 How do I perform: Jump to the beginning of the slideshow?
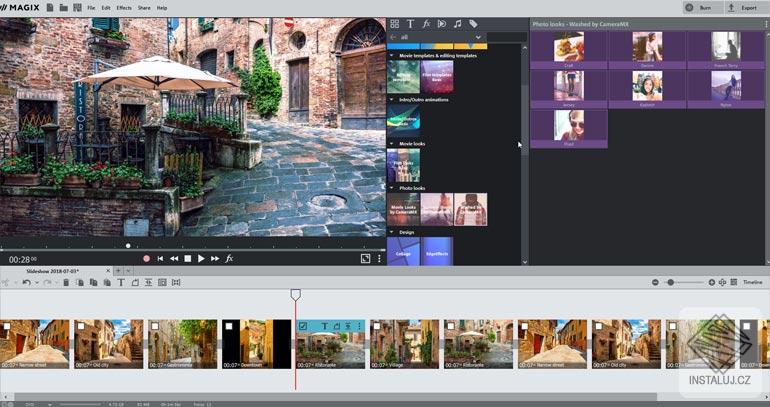coord(160,258)
